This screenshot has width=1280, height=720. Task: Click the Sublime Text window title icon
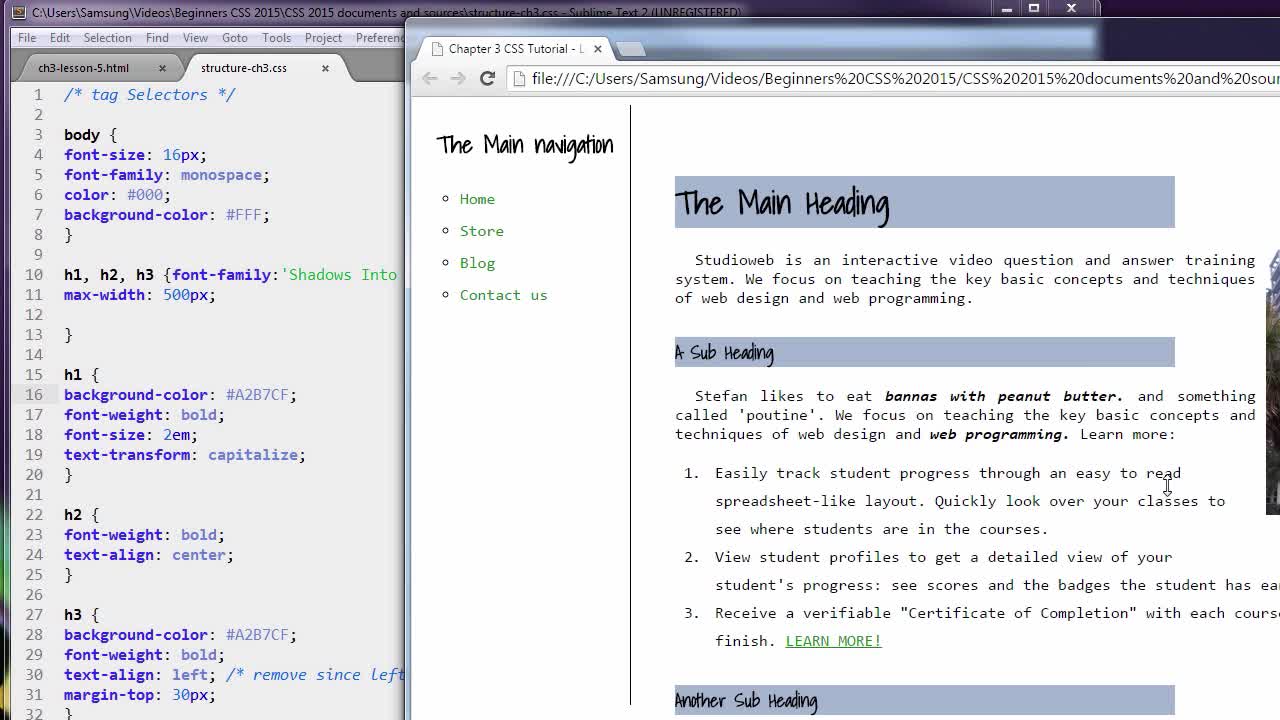18,12
